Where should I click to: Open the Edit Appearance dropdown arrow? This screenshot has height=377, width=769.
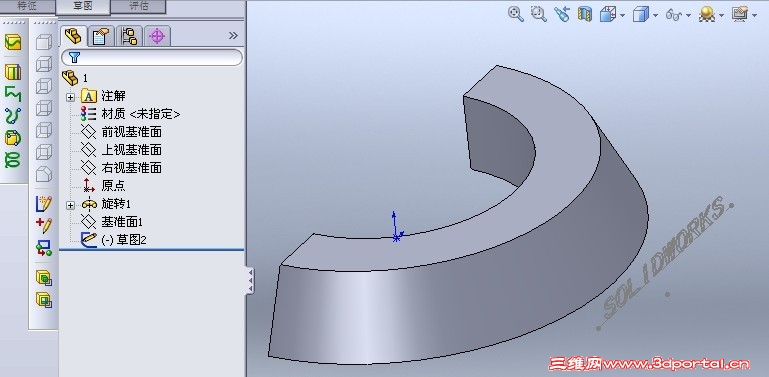[721, 16]
